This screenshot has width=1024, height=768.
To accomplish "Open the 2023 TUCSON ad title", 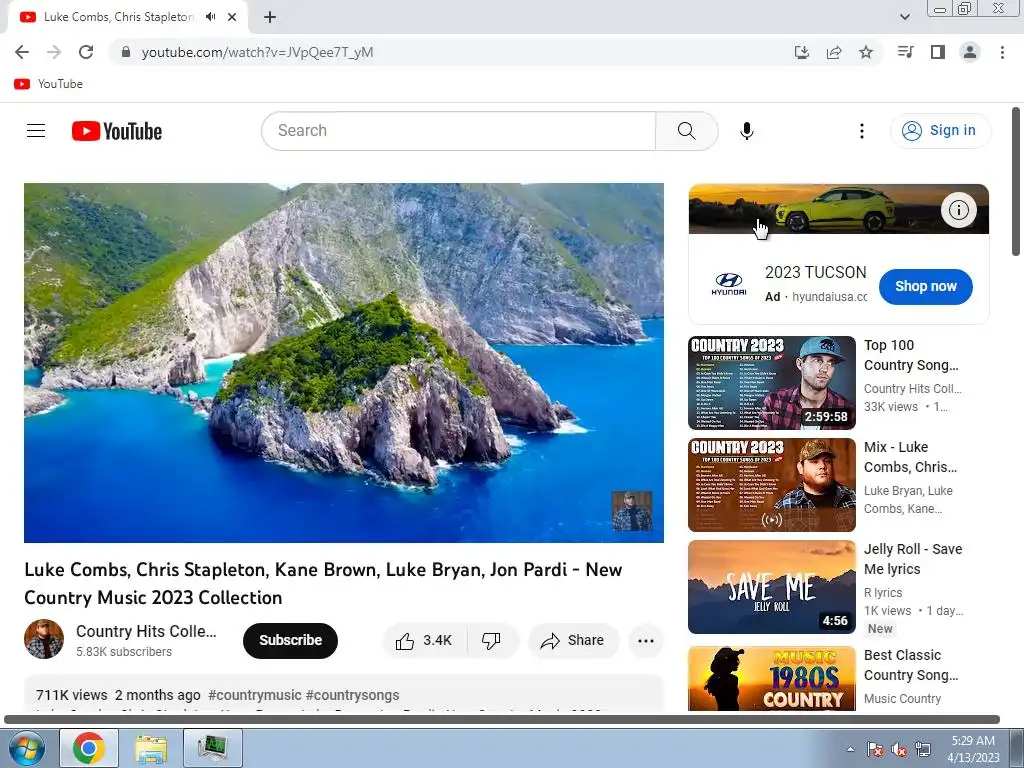I will tap(815, 272).
